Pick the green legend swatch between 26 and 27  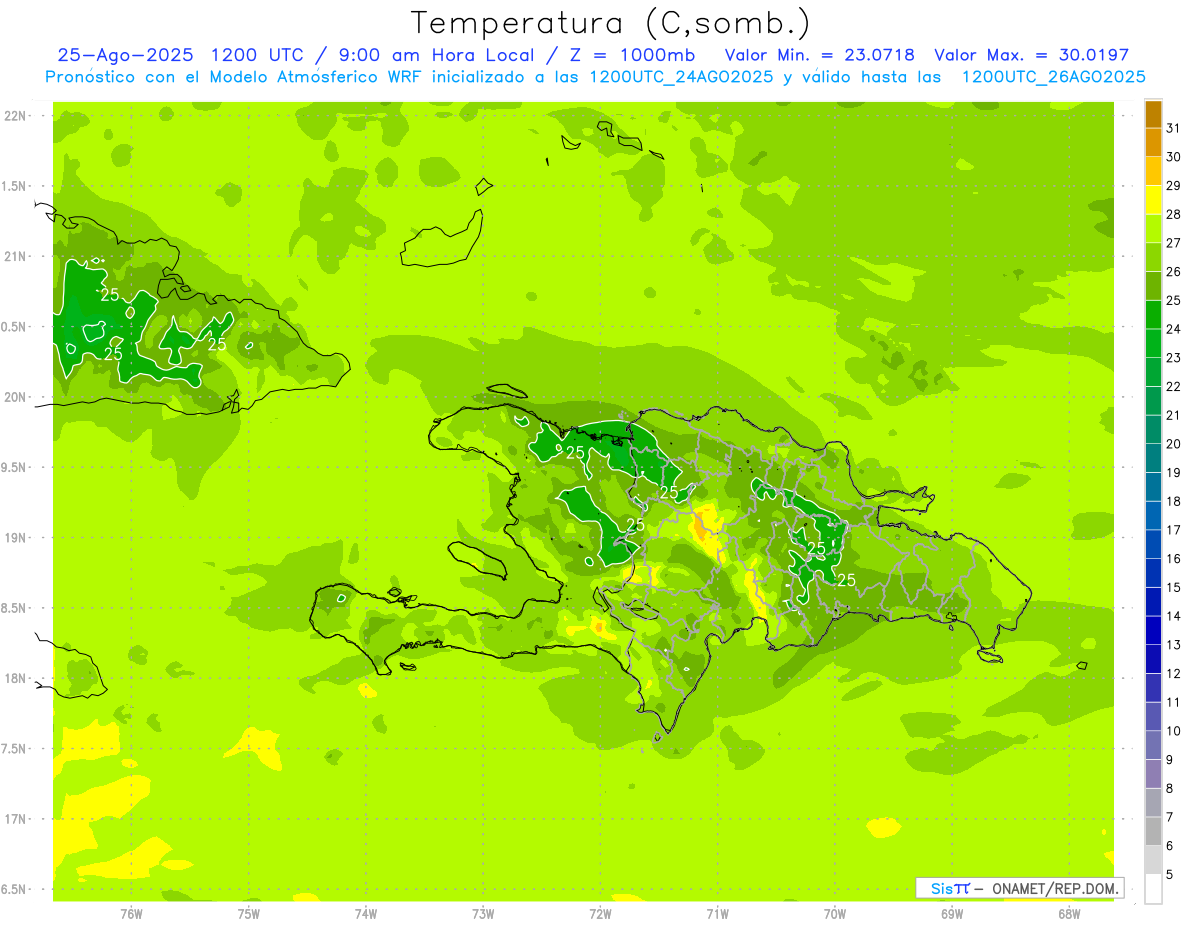click(1153, 257)
